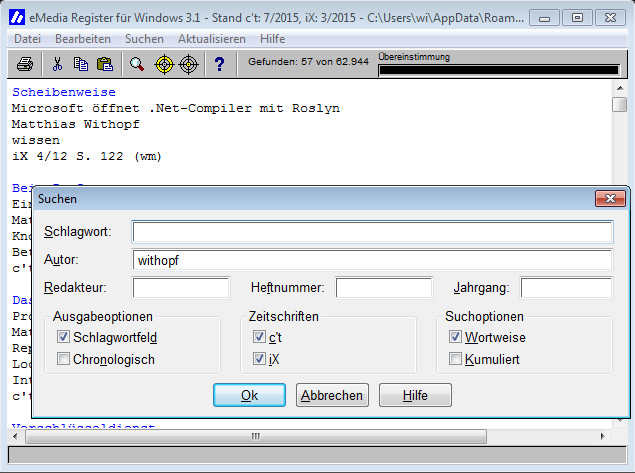
Task: Click the printer icon in the toolbar
Action: 25,65
